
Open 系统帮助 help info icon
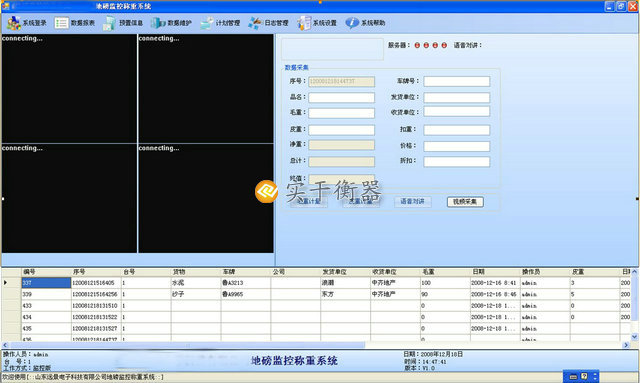tap(352, 23)
